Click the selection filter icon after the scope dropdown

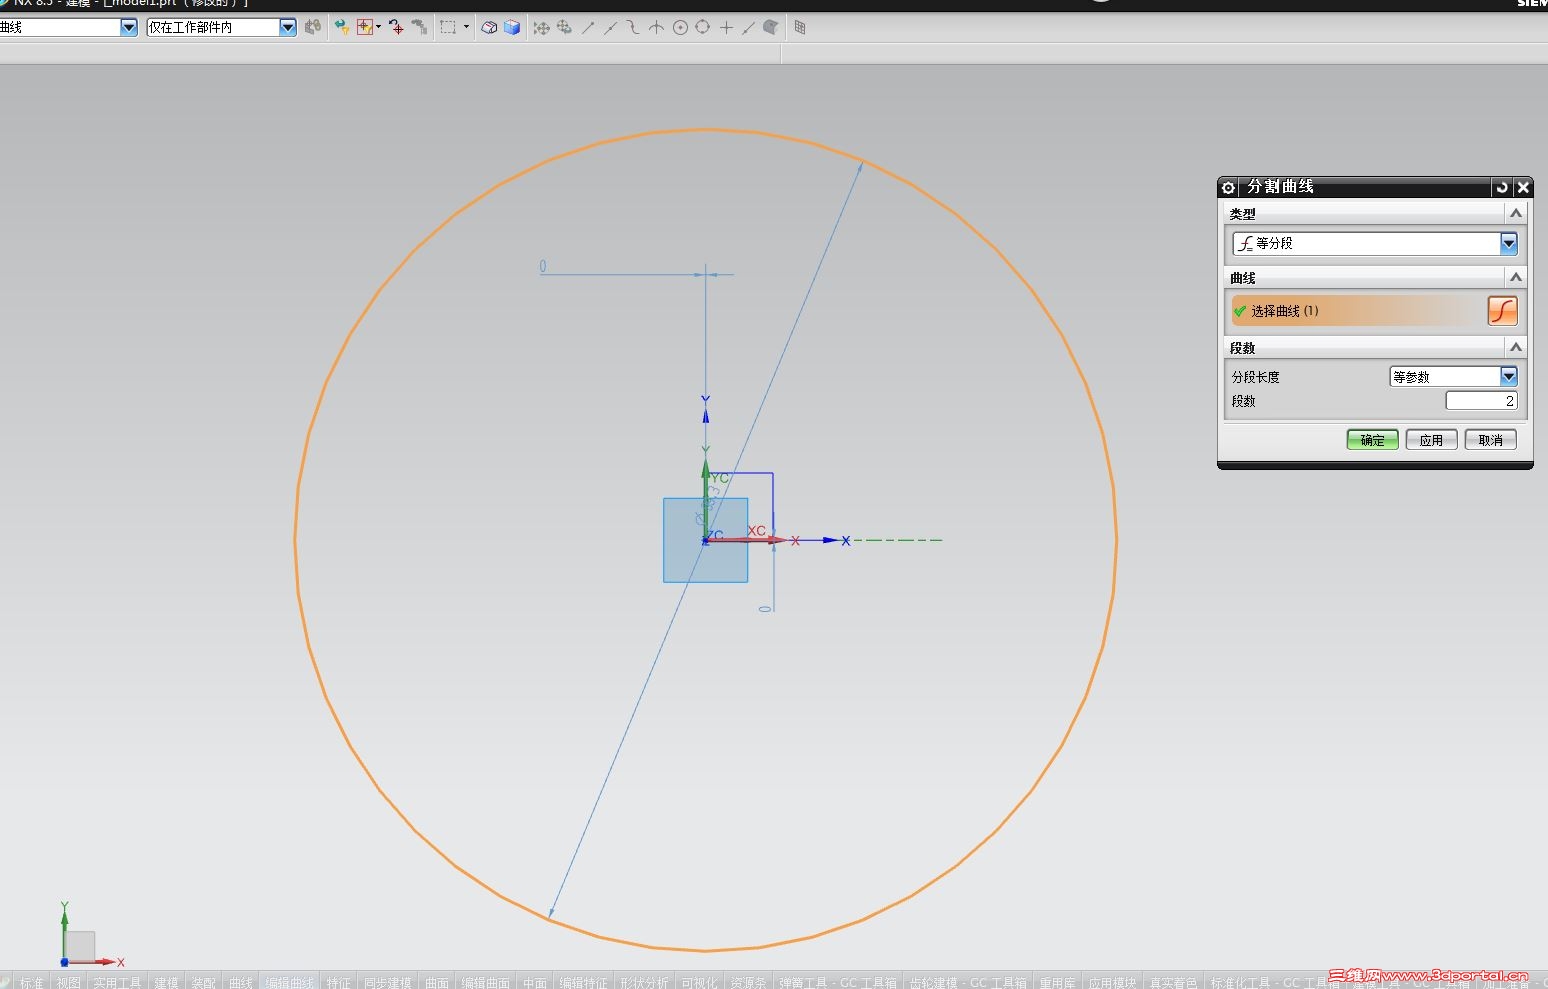313,28
